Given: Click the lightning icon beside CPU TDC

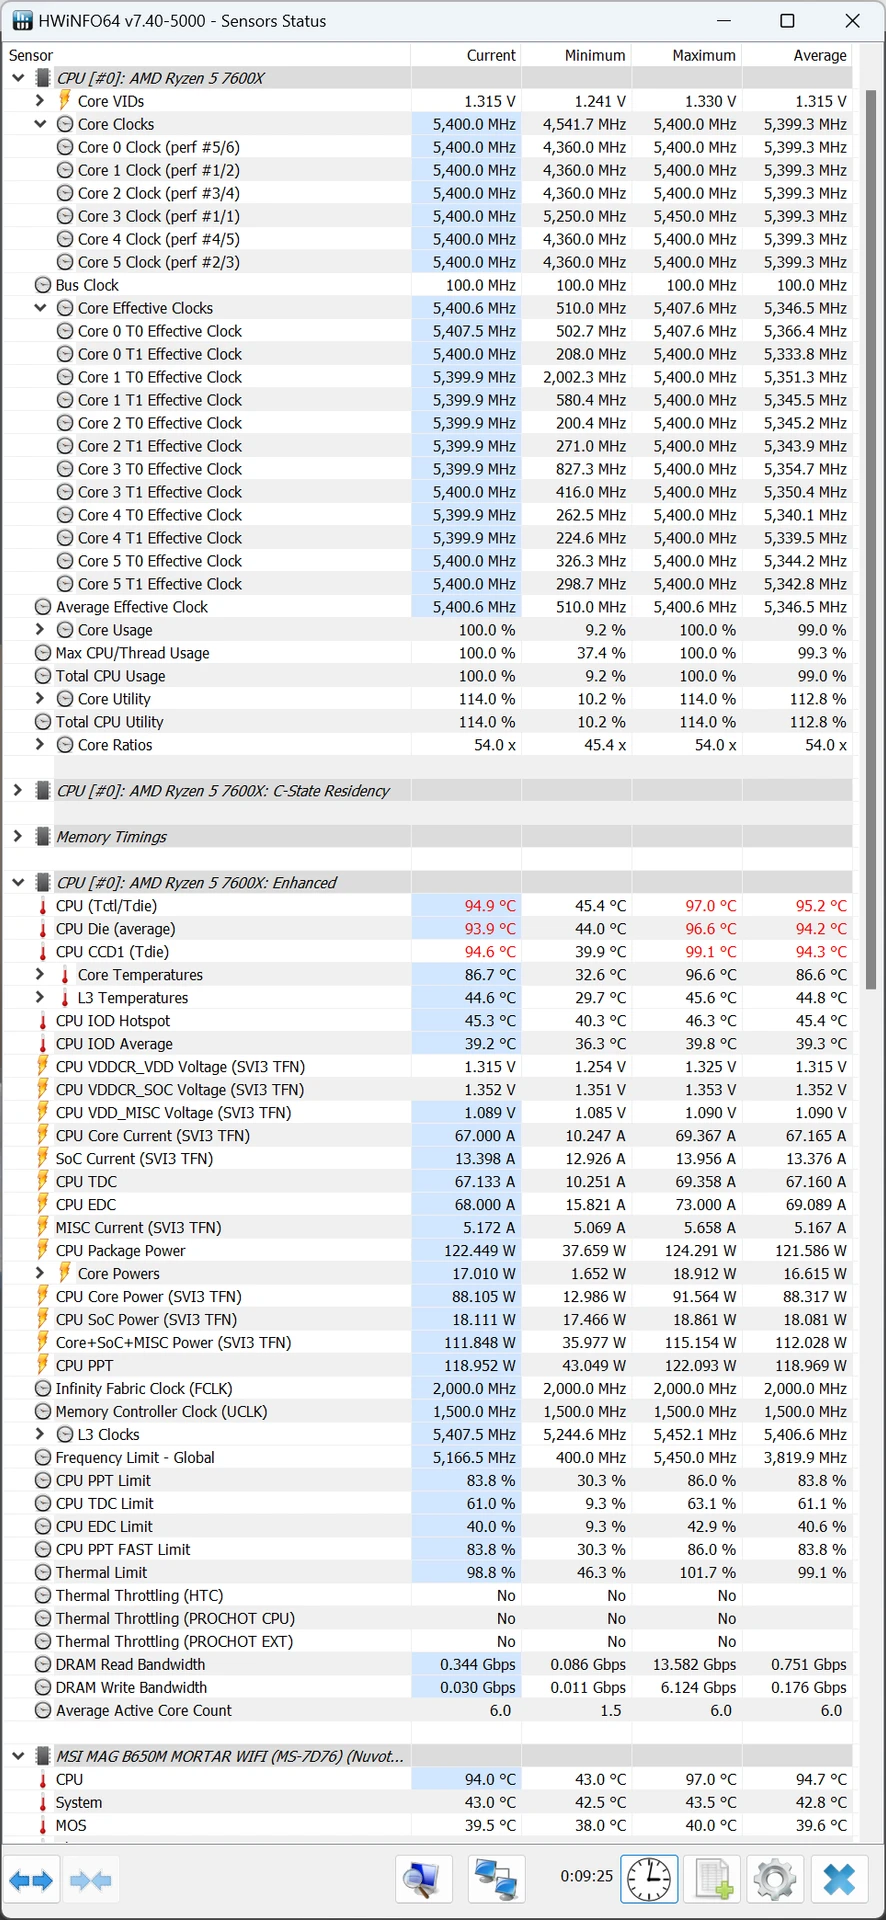Looking at the screenshot, I should (43, 1181).
